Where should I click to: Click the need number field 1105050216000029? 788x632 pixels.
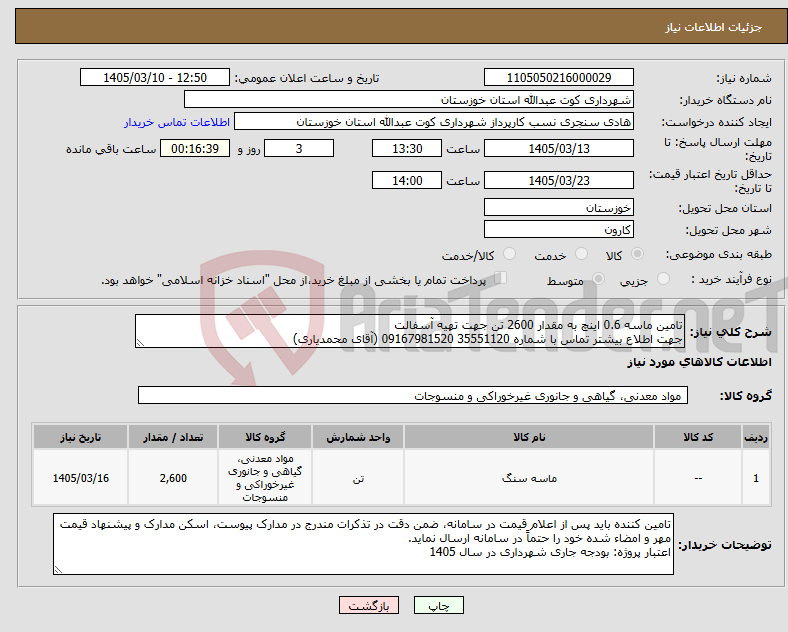559,77
